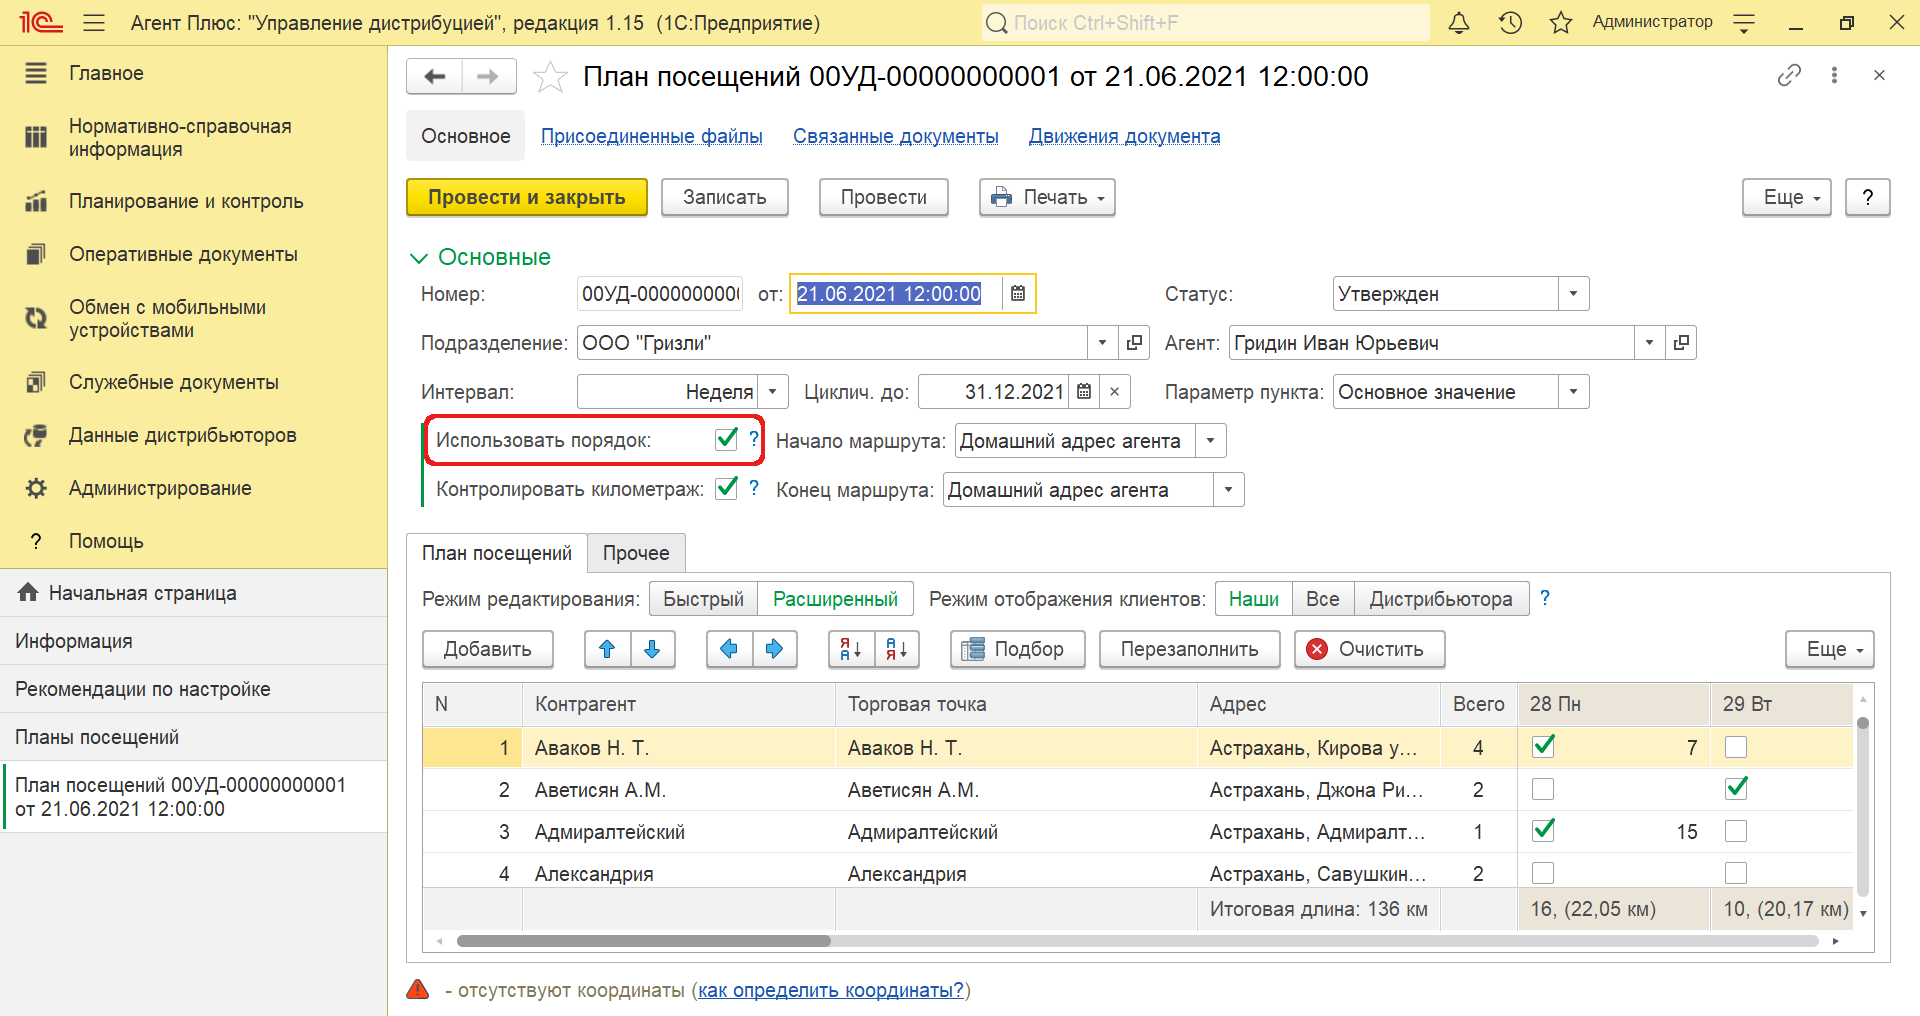Viewport: 1920px width, 1016px height.
Task: Open service settings icon next to Администратор
Action: [1744, 23]
